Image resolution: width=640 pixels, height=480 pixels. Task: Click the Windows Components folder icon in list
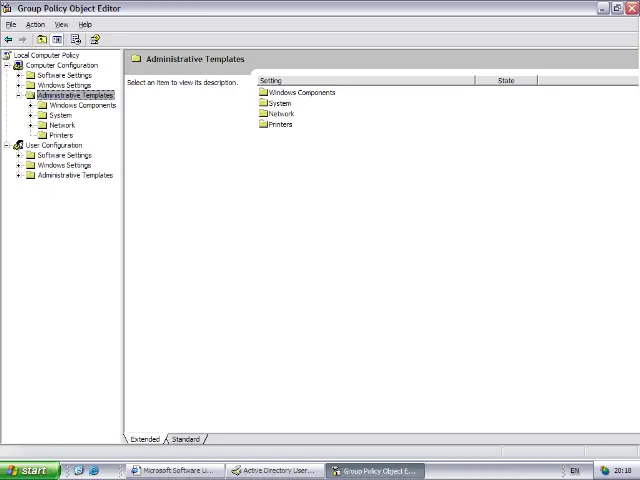pyautogui.click(x=263, y=92)
